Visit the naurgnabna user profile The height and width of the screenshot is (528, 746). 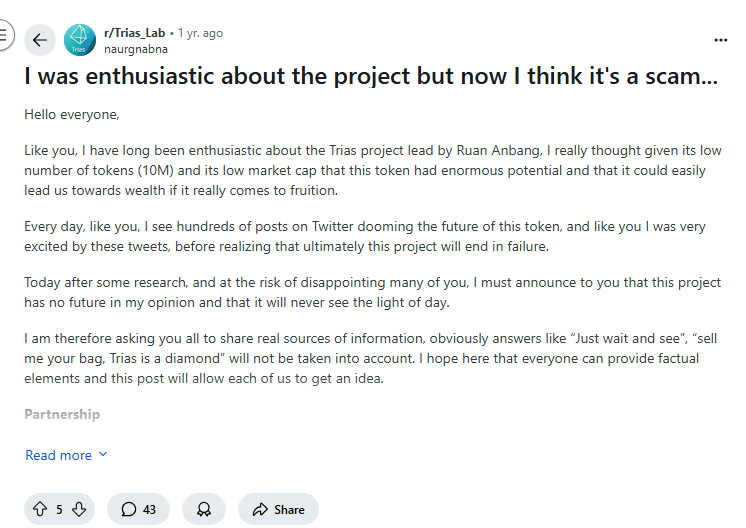[136, 48]
